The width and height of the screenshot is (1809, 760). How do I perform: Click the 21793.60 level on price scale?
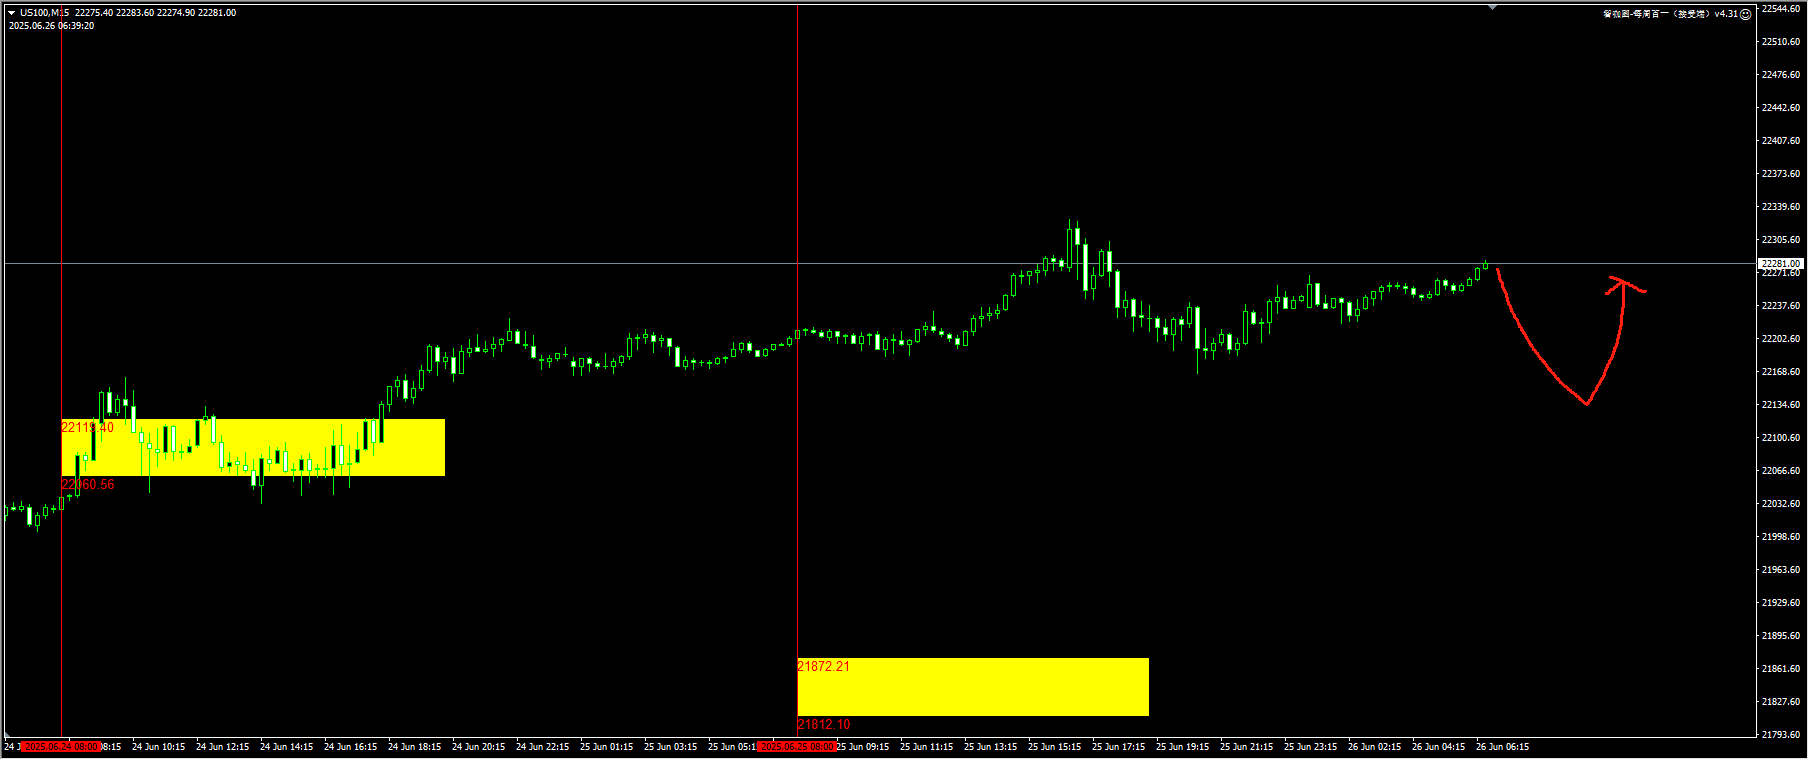tap(1780, 735)
